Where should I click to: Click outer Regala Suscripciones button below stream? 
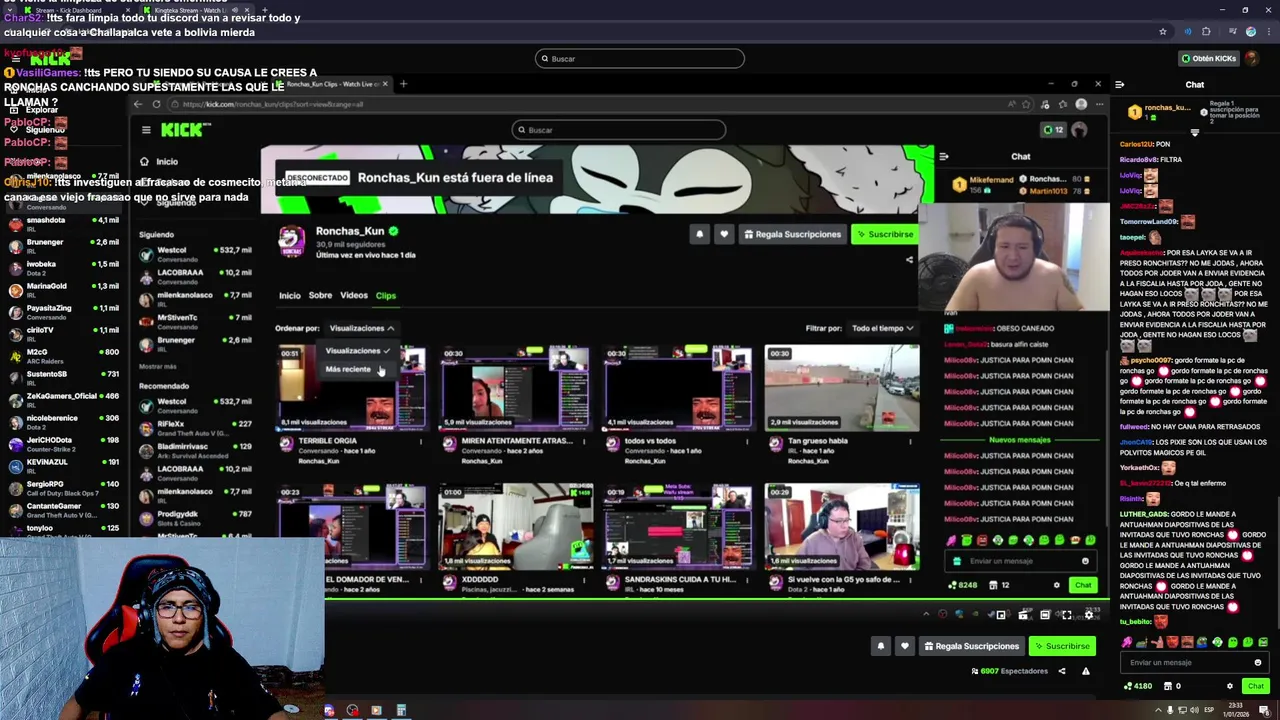(971, 646)
